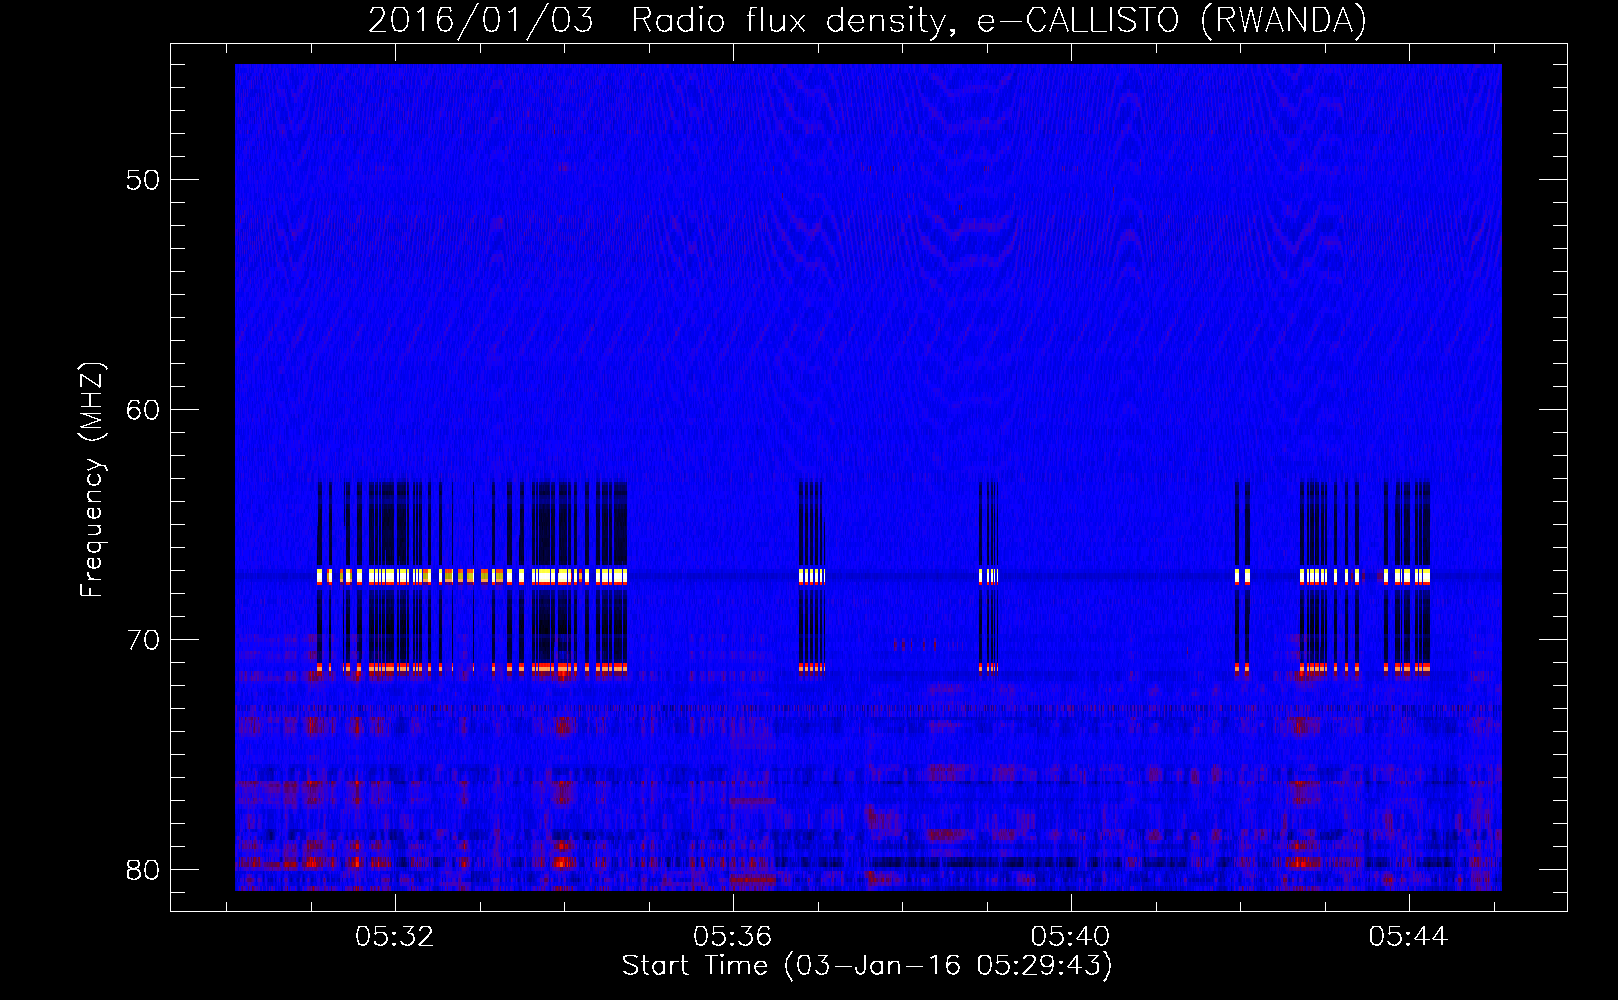Click the Start Time axis label
This screenshot has height=1000, width=1618.
pyautogui.click(x=867, y=965)
